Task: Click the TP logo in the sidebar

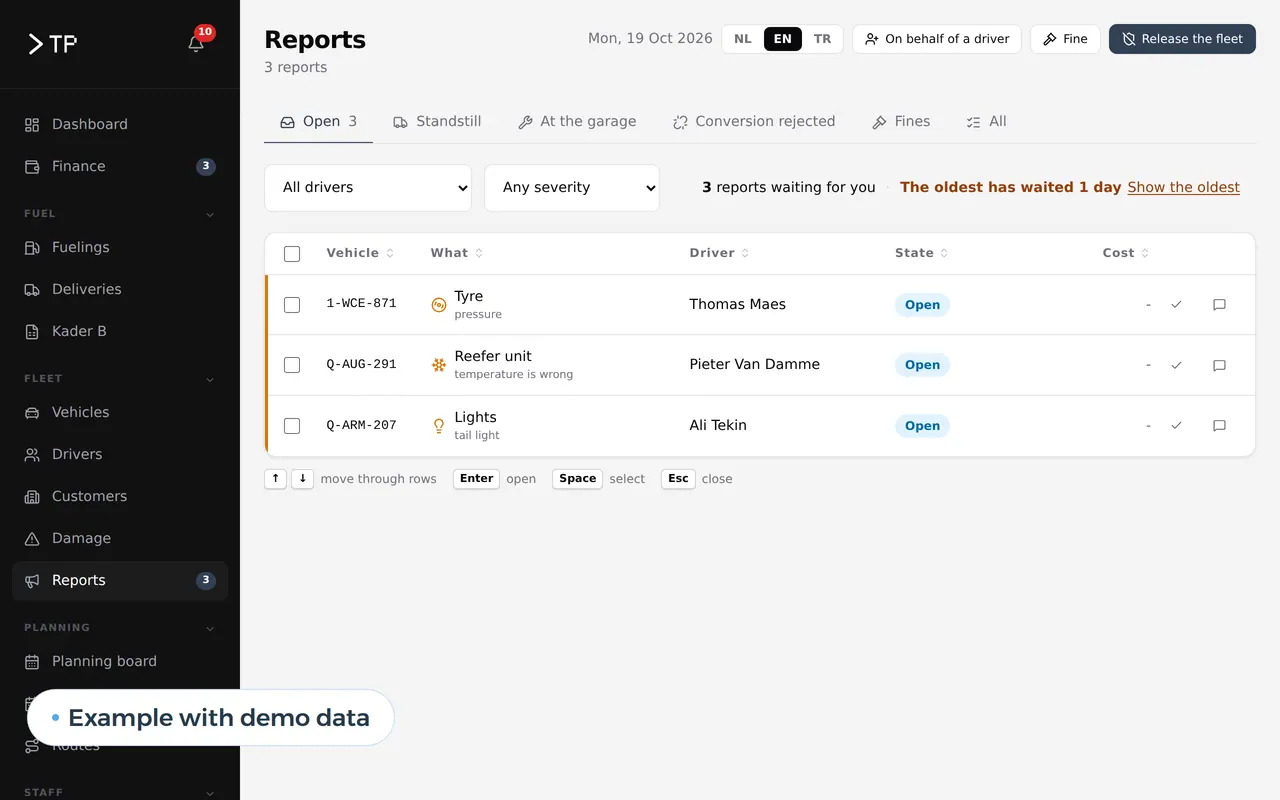Action: [x=52, y=44]
